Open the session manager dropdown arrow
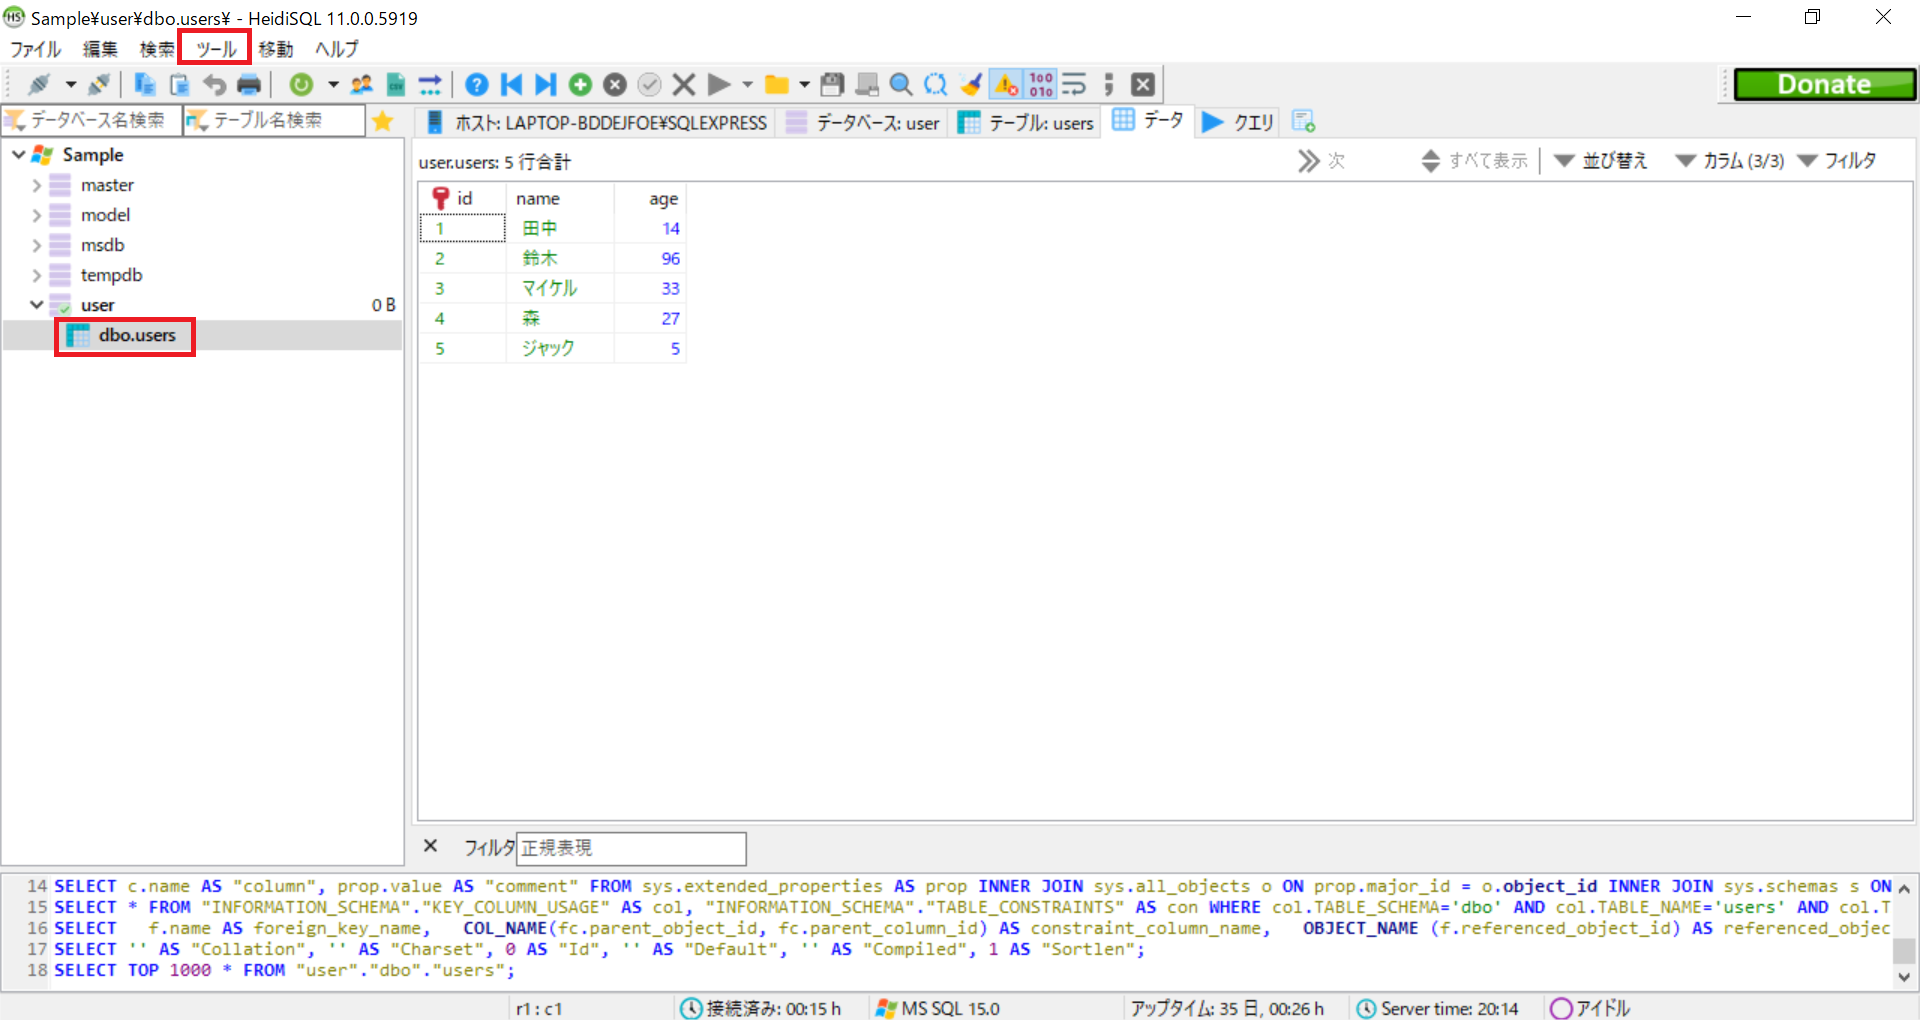This screenshot has height=1020, width=1920. point(71,85)
